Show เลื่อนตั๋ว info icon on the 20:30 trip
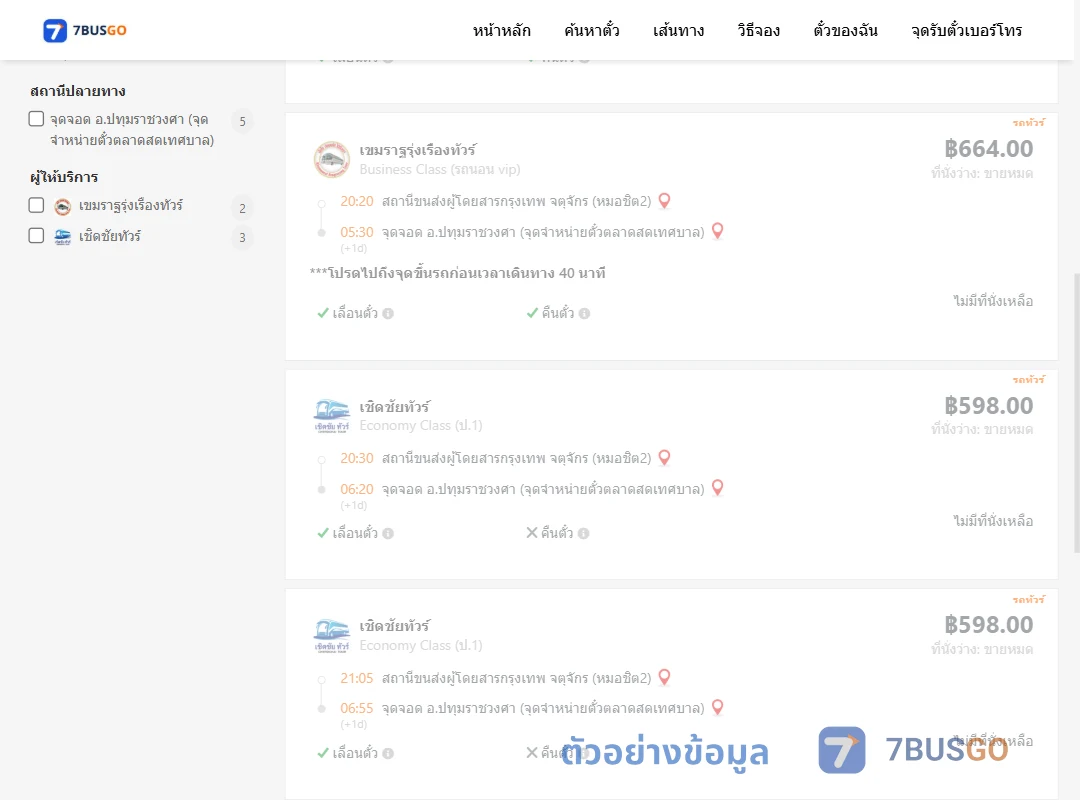This screenshot has width=1080, height=800. (388, 533)
